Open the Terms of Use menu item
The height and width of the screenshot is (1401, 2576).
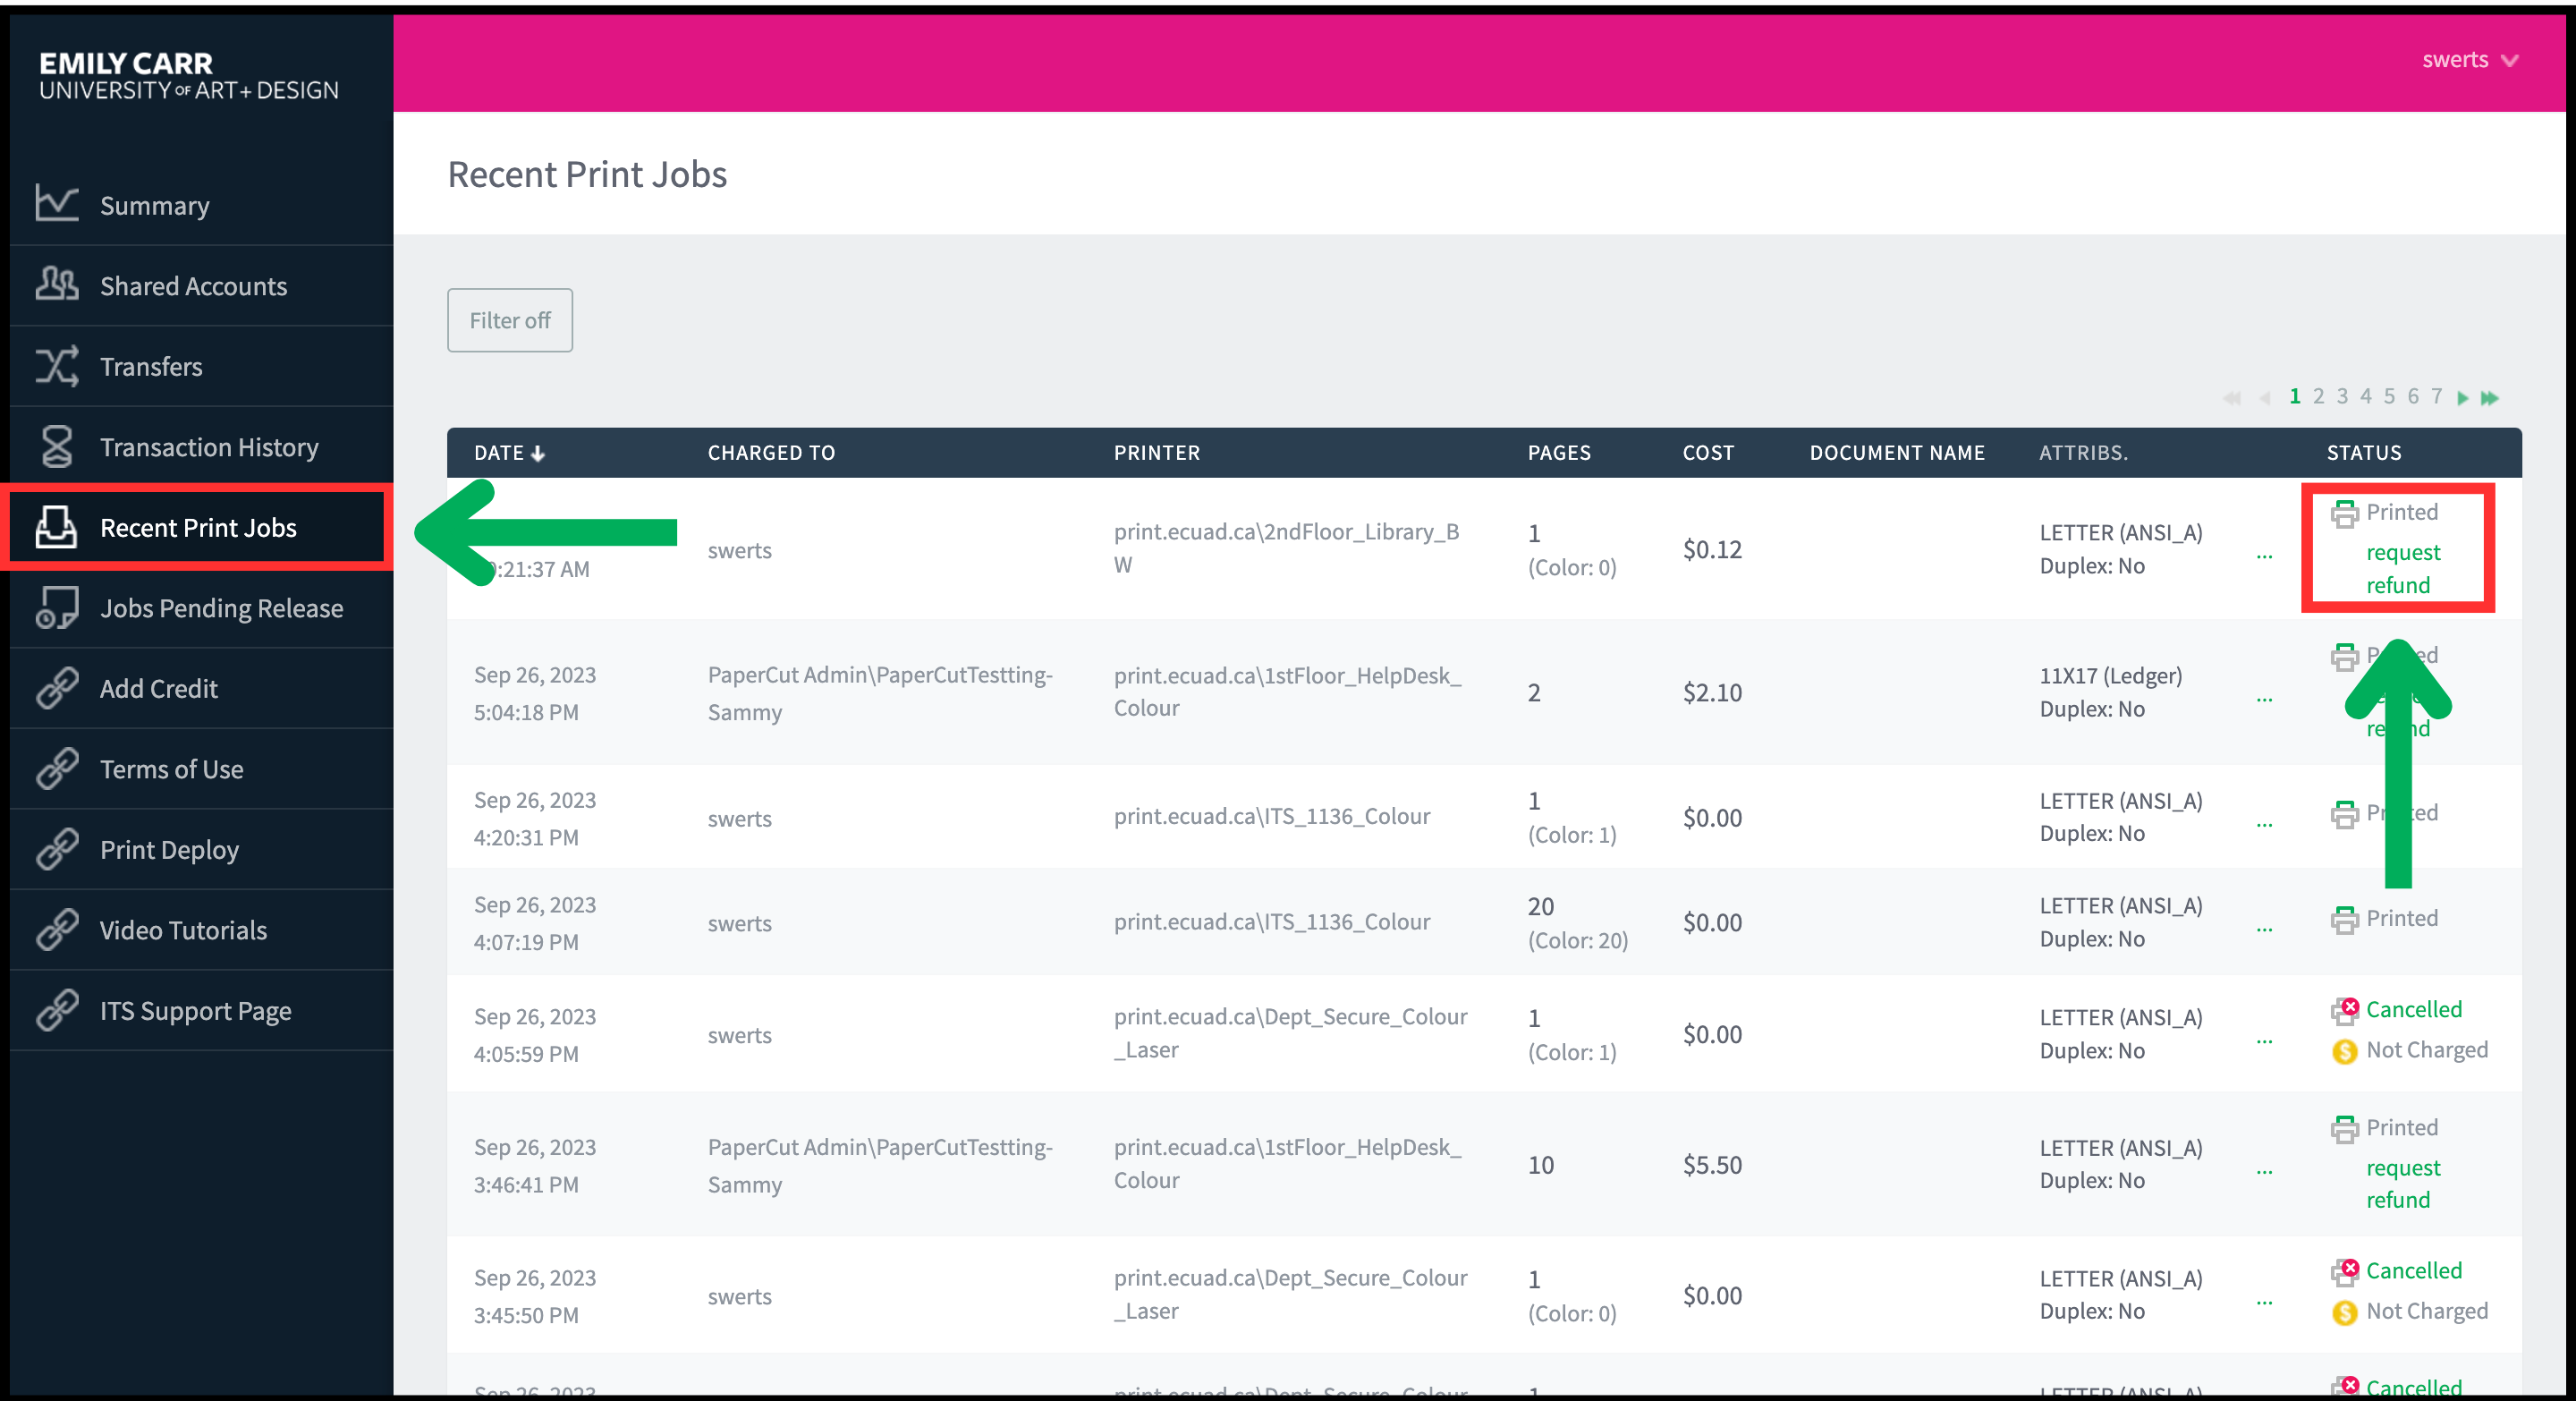(x=171, y=769)
